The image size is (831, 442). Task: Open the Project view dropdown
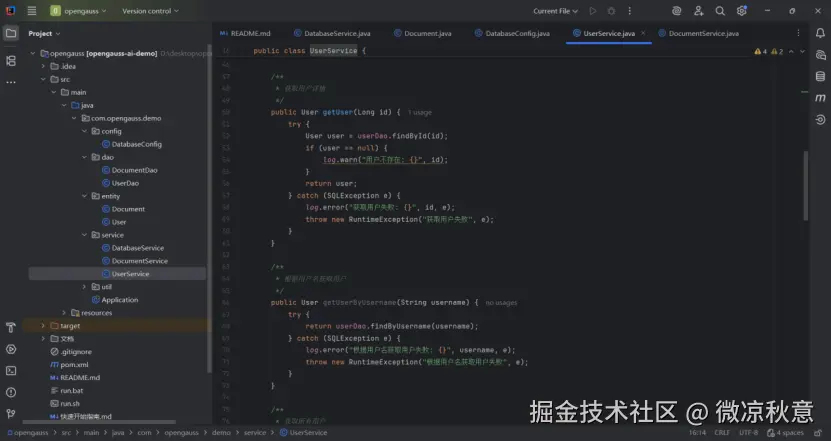pos(45,33)
